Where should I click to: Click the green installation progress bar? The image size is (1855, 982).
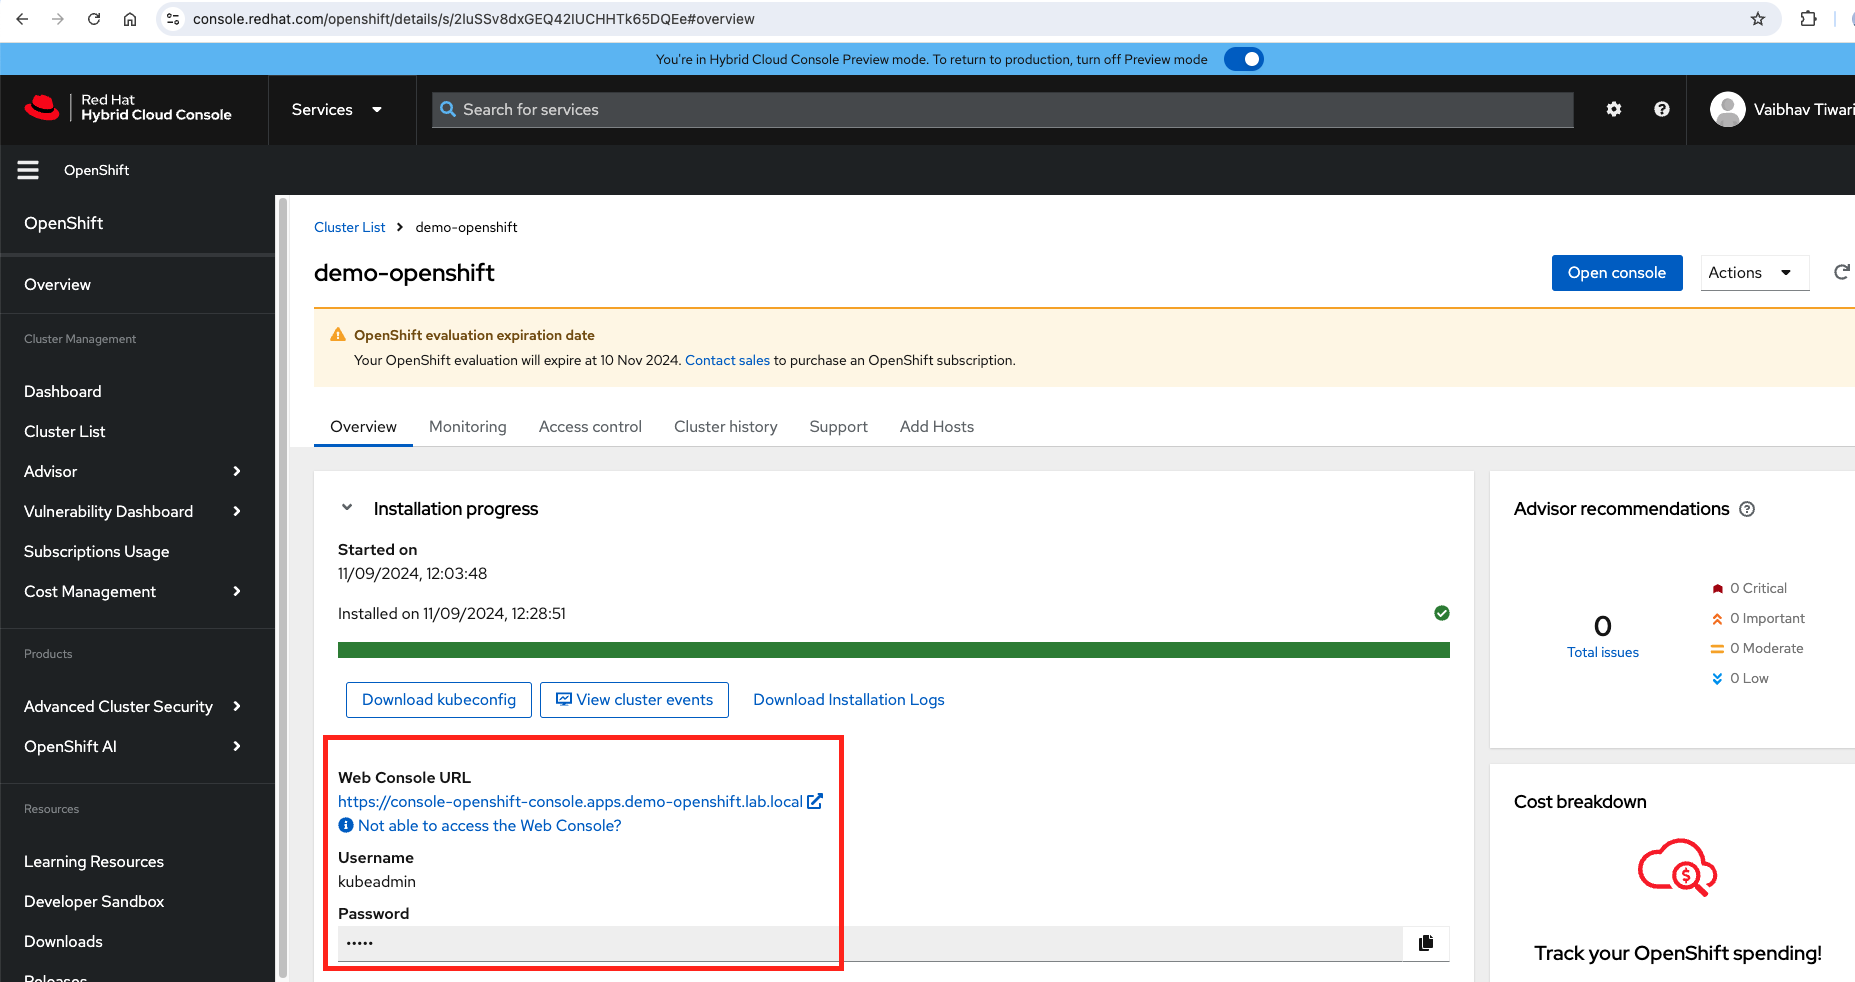tap(894, 650)
